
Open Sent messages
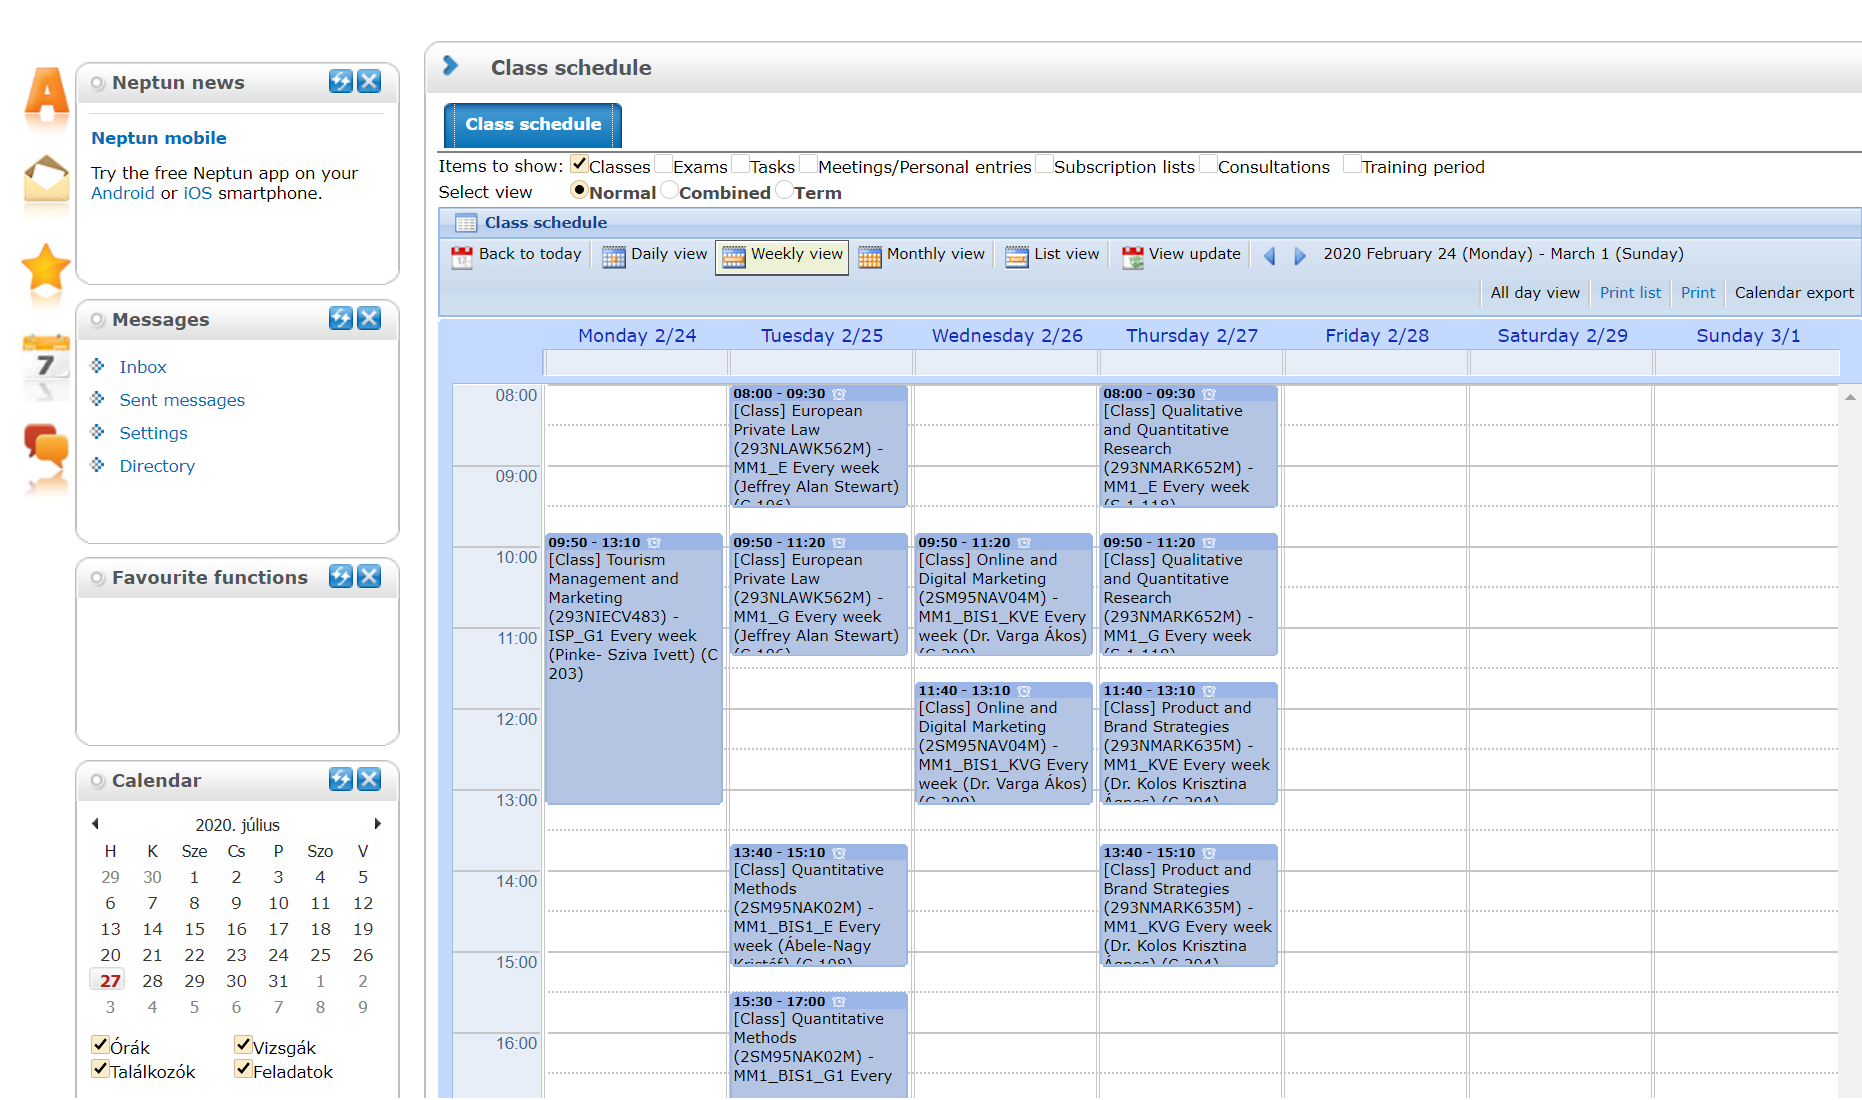tap(182, 400)
